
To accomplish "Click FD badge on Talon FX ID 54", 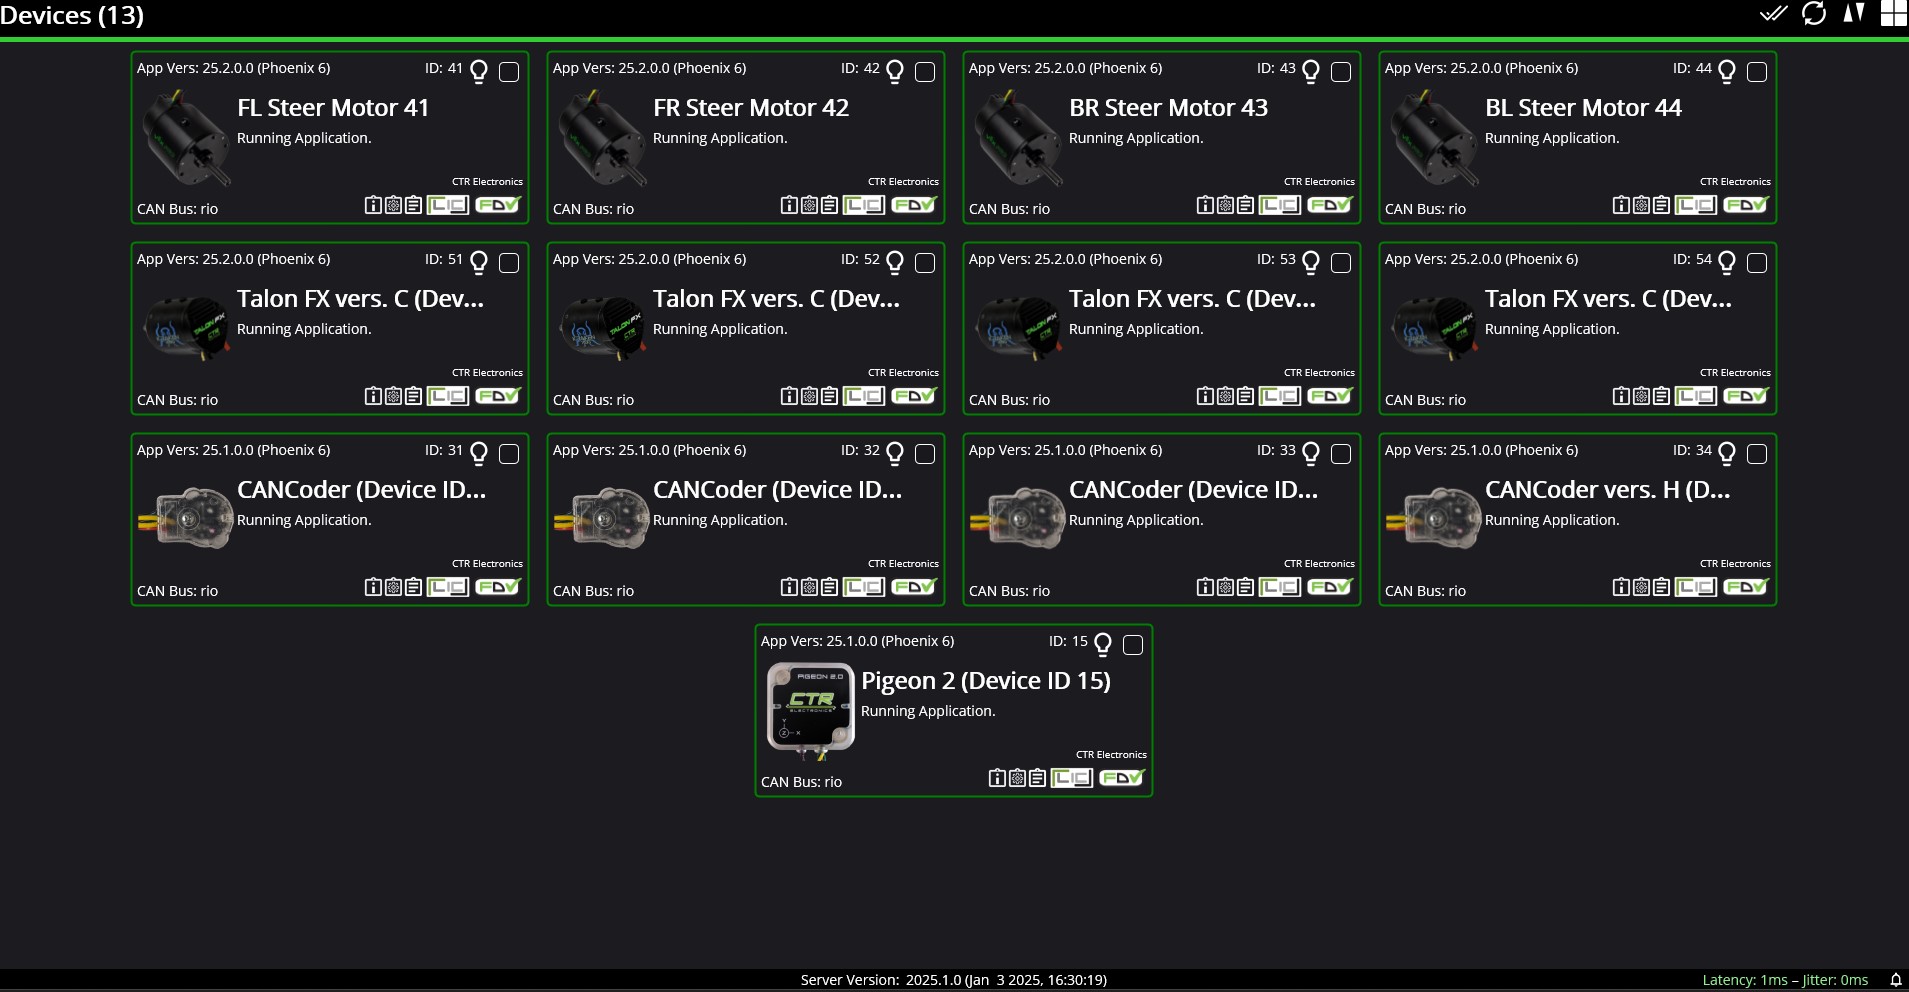I will [x=1746, y=396].
